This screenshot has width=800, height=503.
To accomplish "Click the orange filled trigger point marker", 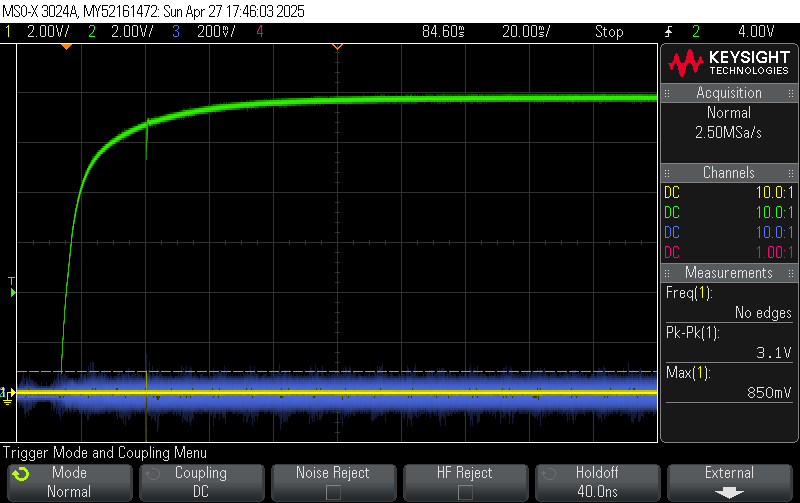I will click(66, 47).
